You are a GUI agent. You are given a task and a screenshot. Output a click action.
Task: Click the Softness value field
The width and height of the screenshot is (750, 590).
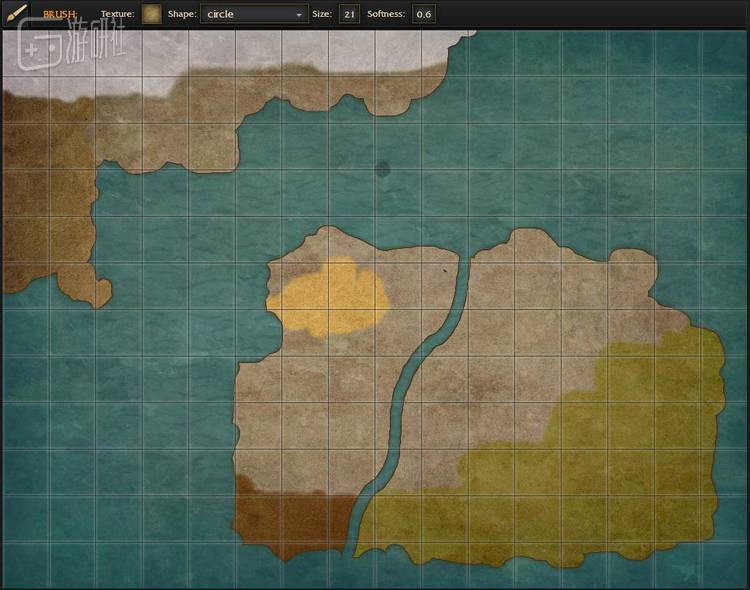424,15
